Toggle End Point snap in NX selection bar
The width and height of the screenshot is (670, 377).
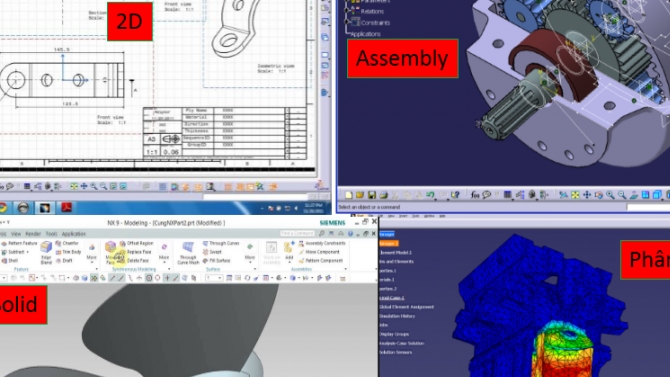113,278
